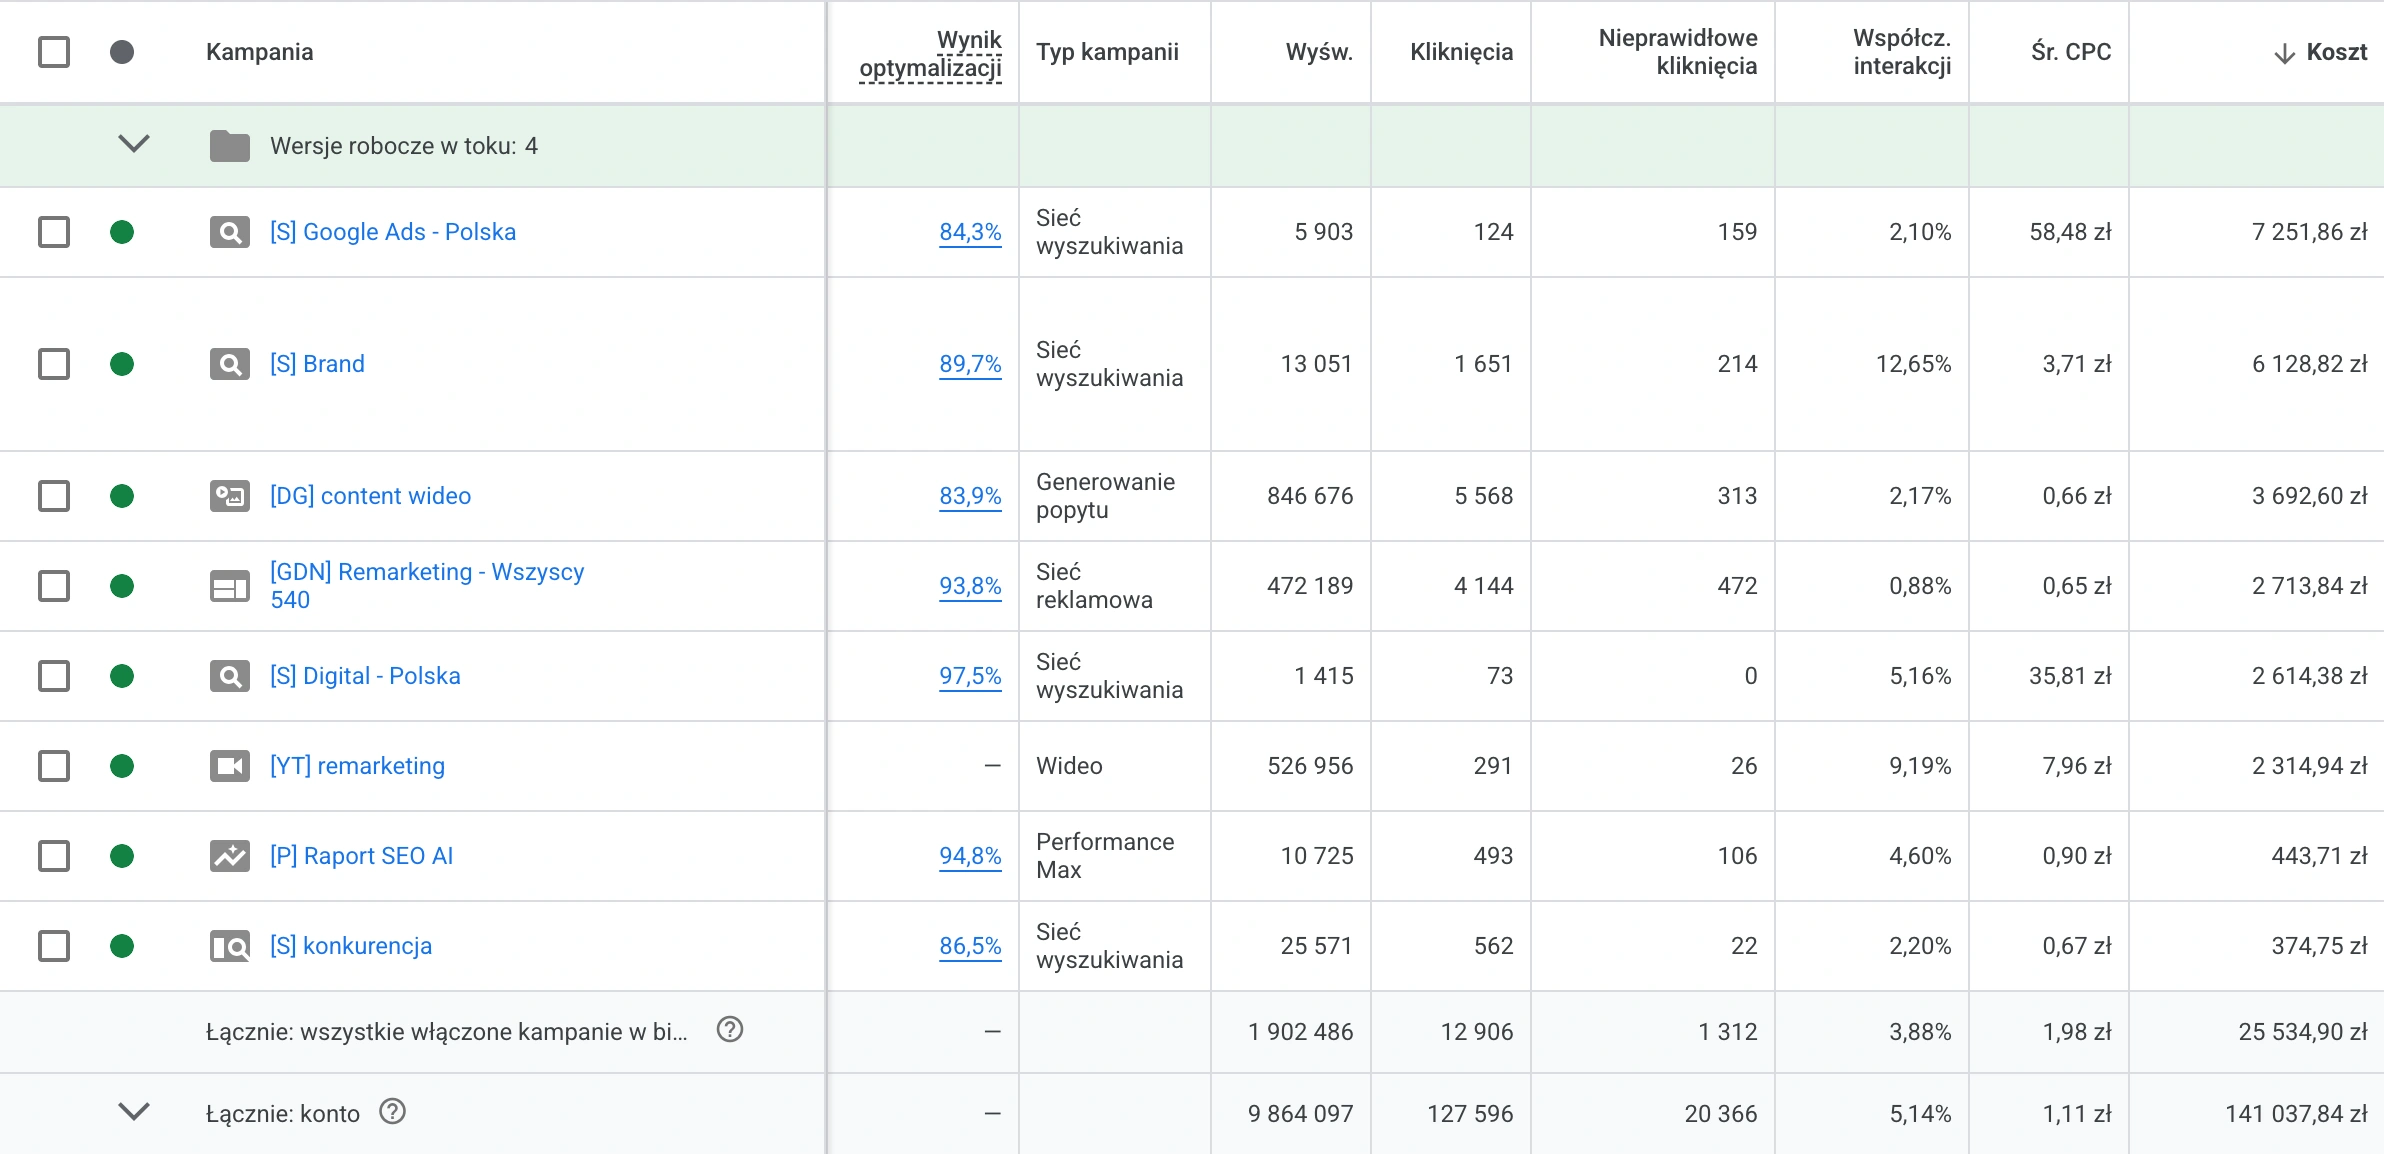This screenshot has height=1154, width=2384.
Task: Click the Performance Max icon for Raport SEO AI
Action: click(230, 857)
